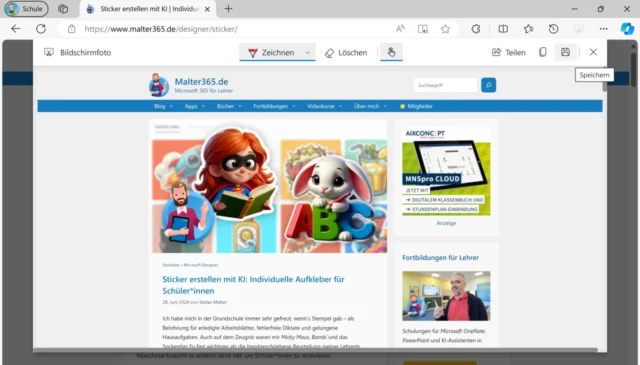The image size is (640, 365).
Task: Click the site info lock icon
Action: pyautogui.click(x=71, y=29)
